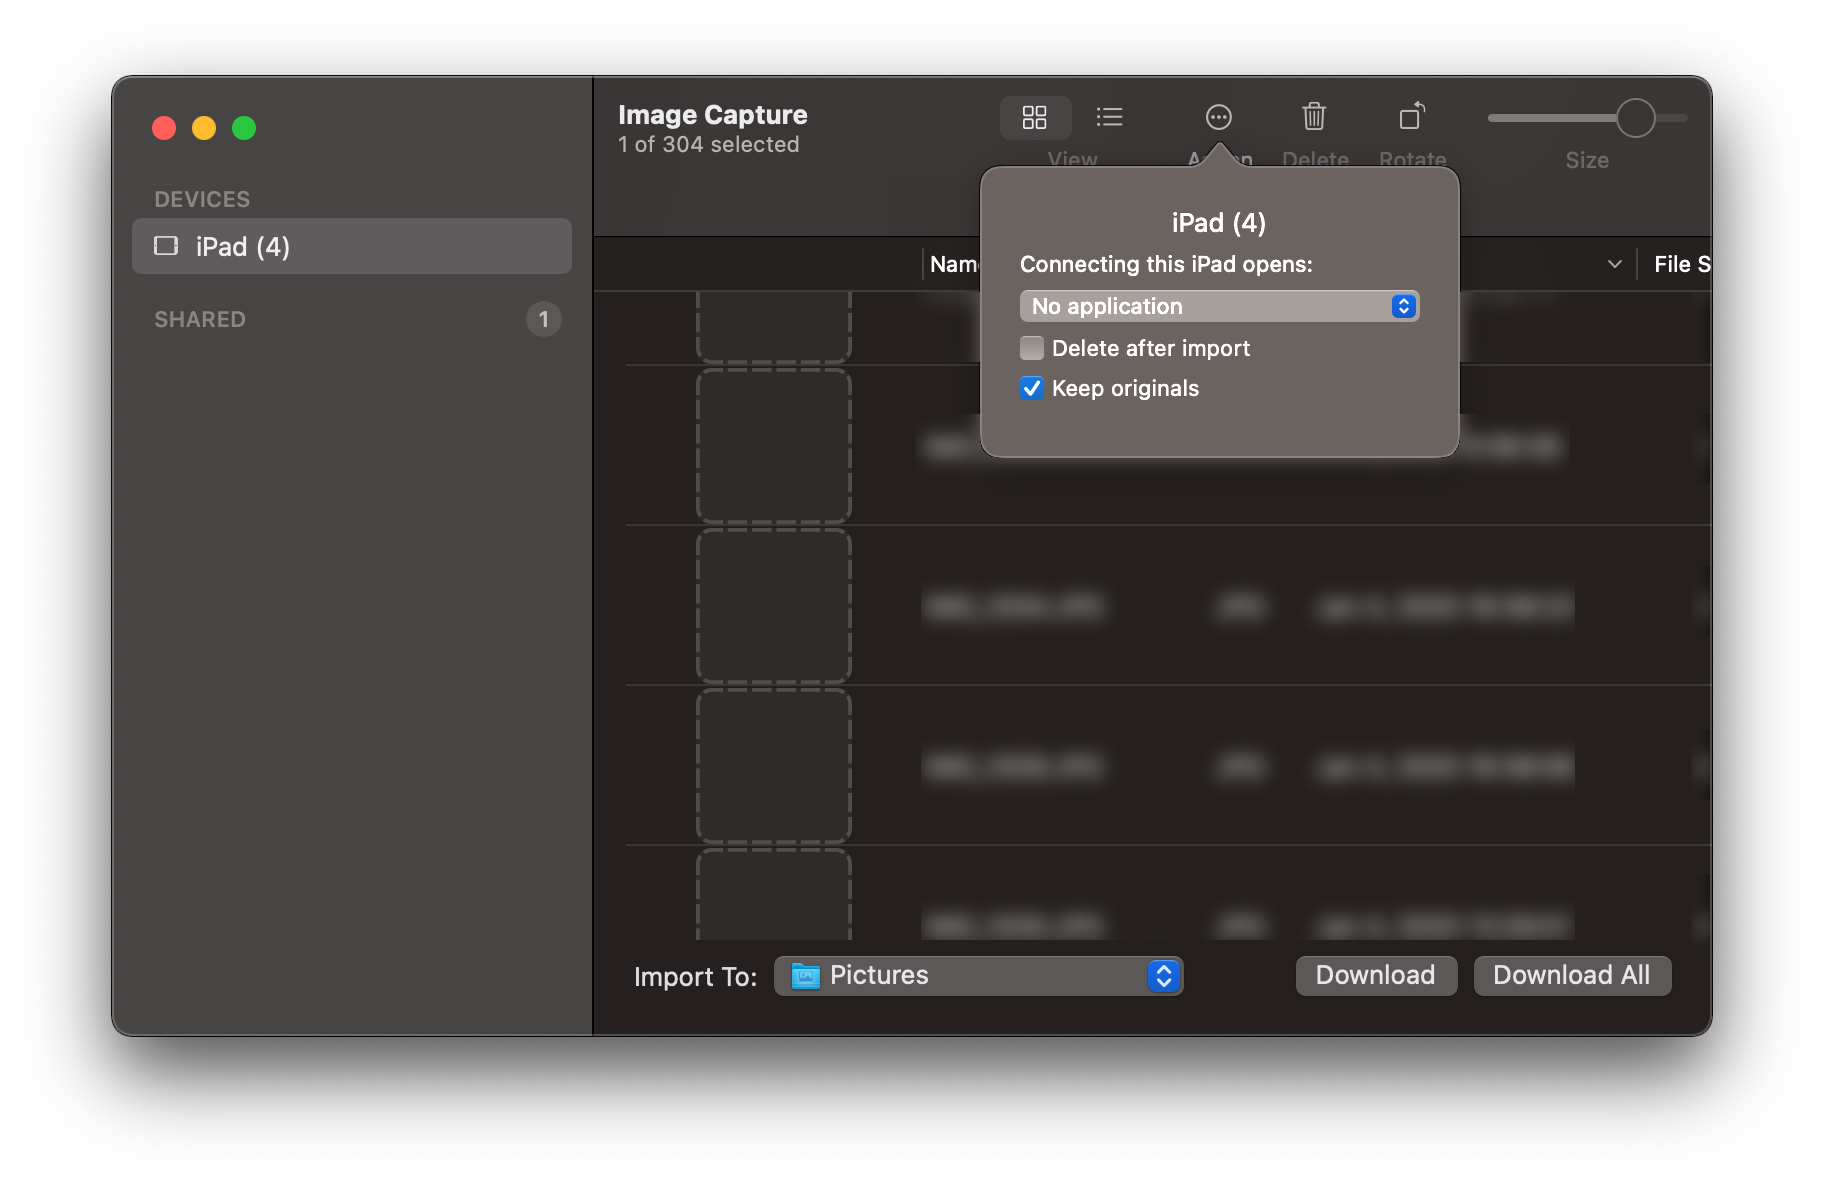The width and height of the screenshot is (1824, 1184).
Task: Sort by the File Size column header
Action: pos(1682,264)
